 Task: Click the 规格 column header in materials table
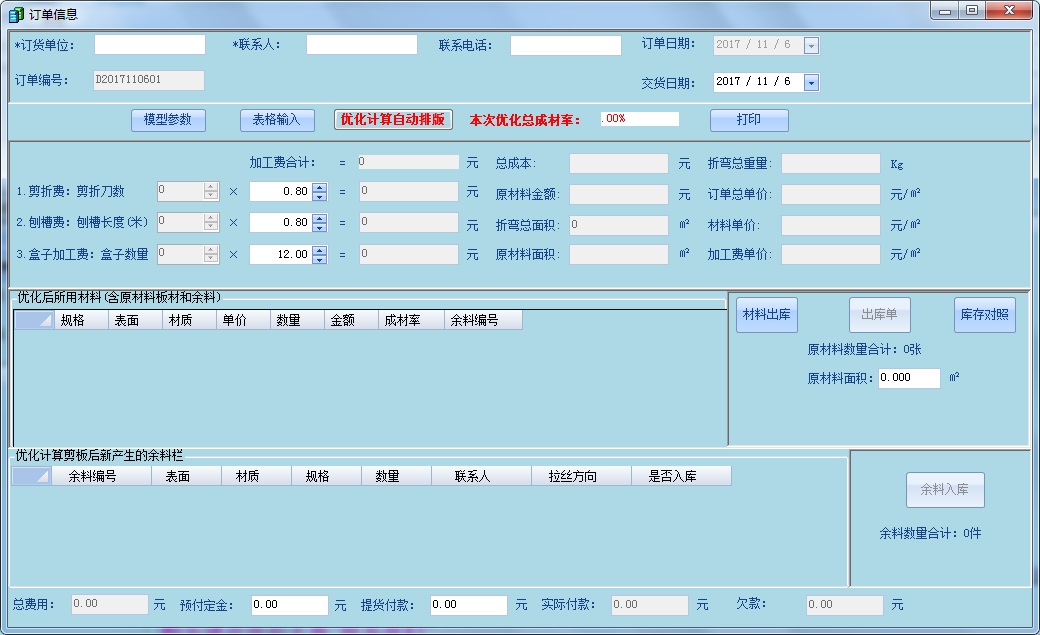point(81,320)
